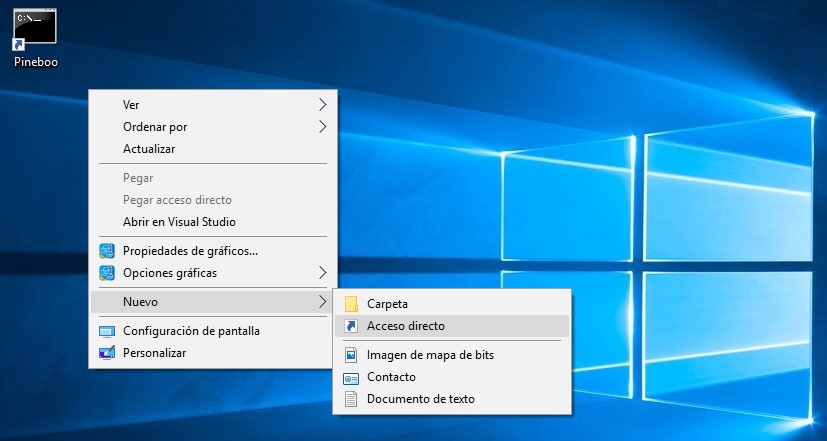Expand the Ver submenu arrow
Viewport: 827px width, 441px height.
coord(323,105)
